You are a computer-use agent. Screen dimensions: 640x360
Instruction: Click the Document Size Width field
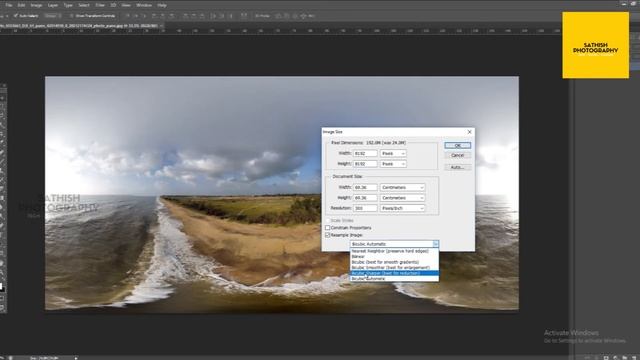tap(365, 187)
